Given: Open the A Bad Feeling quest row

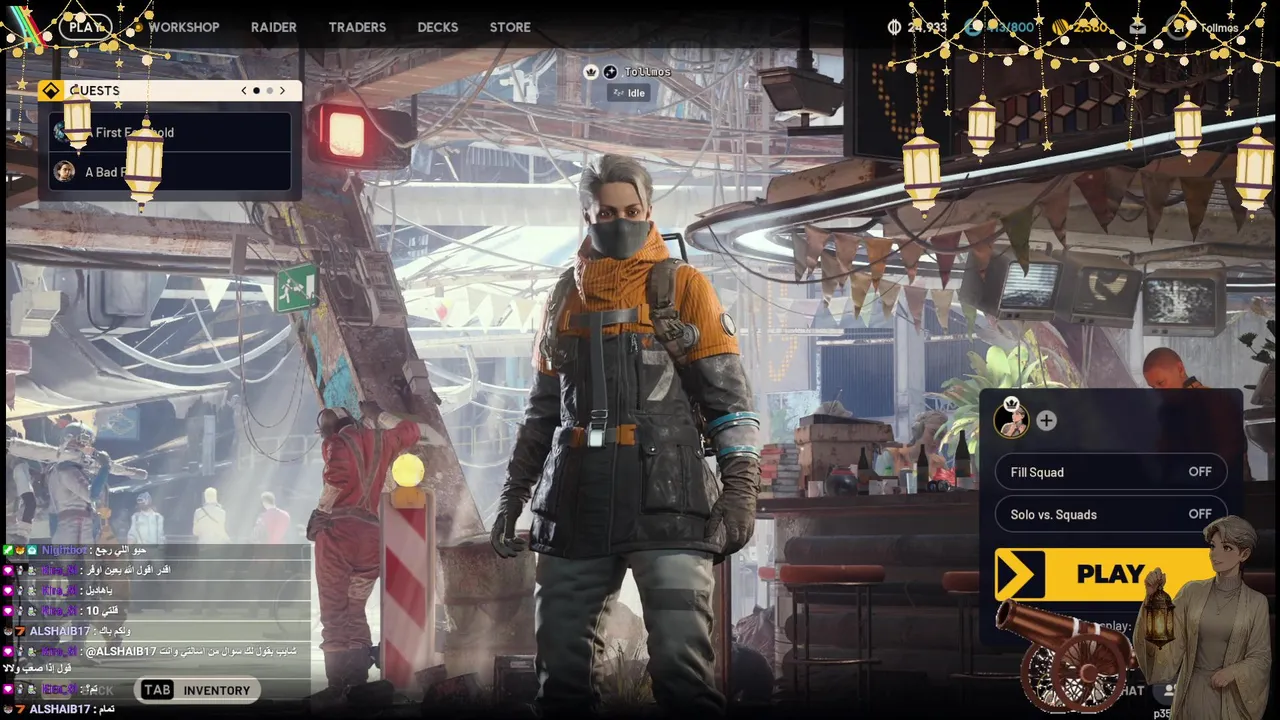Looking at the screenshot, I should 170,172.
